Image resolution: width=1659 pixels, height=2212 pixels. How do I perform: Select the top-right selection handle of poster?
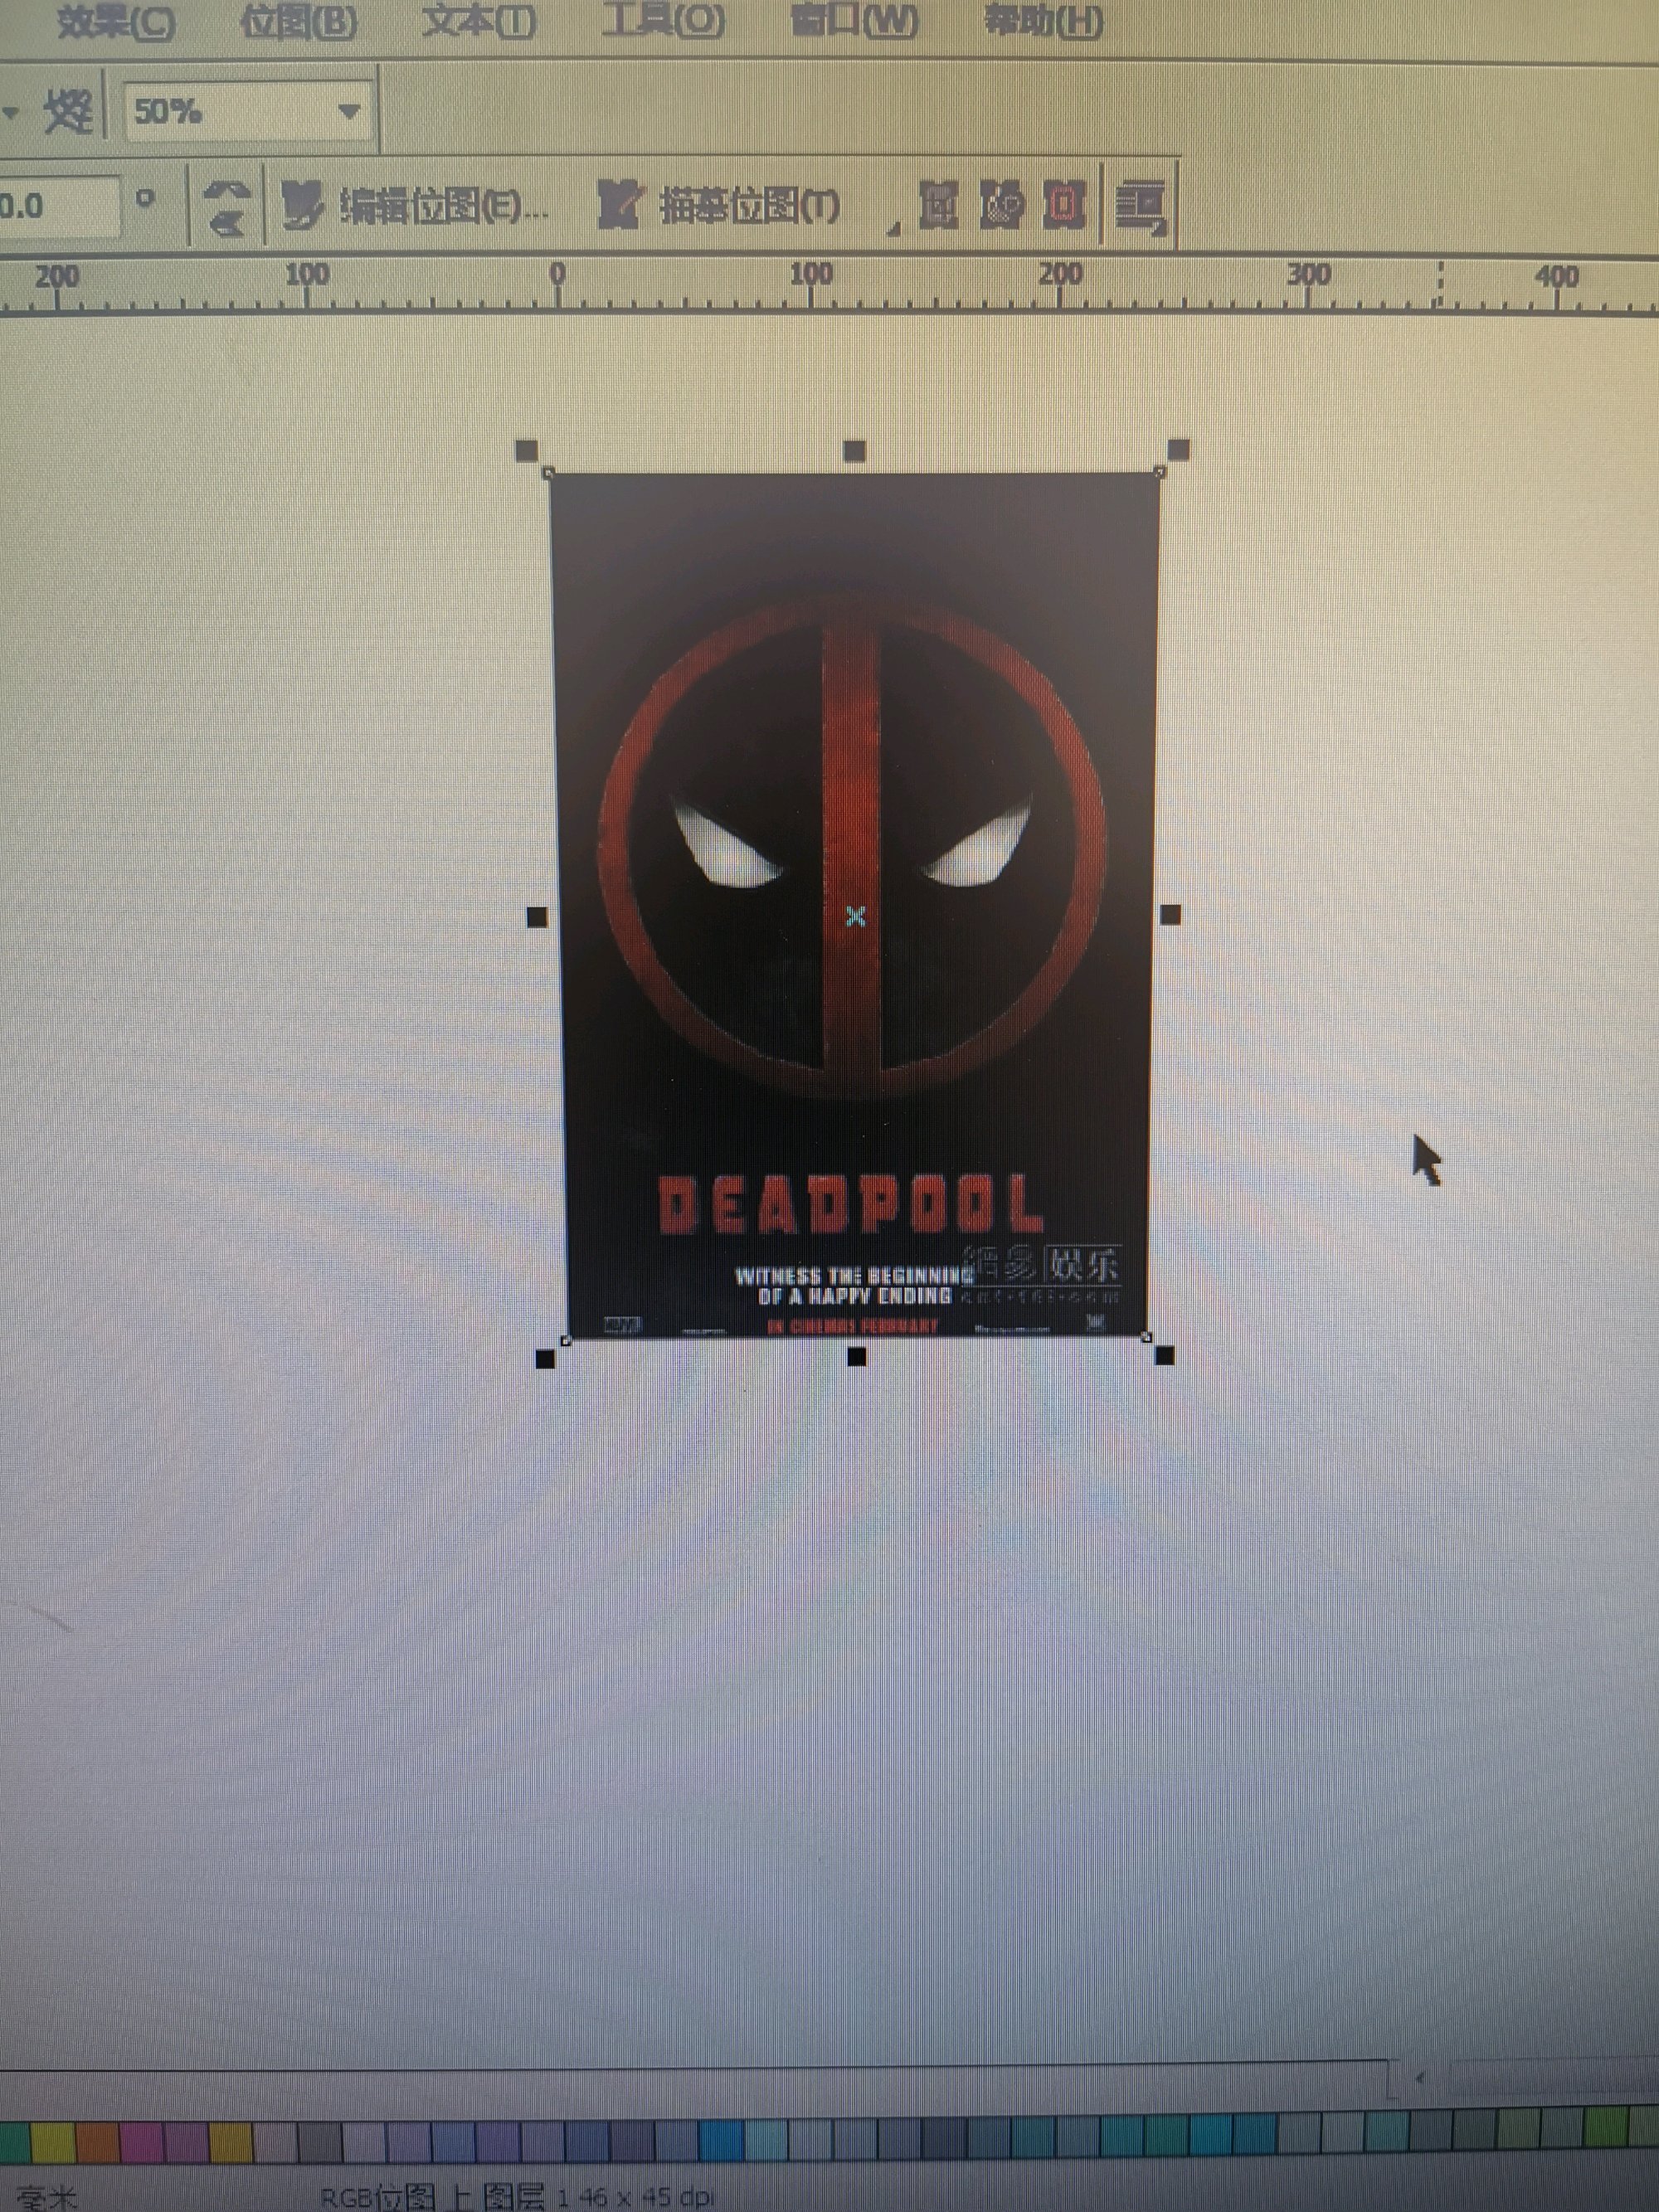click(x=1179, y=449)
